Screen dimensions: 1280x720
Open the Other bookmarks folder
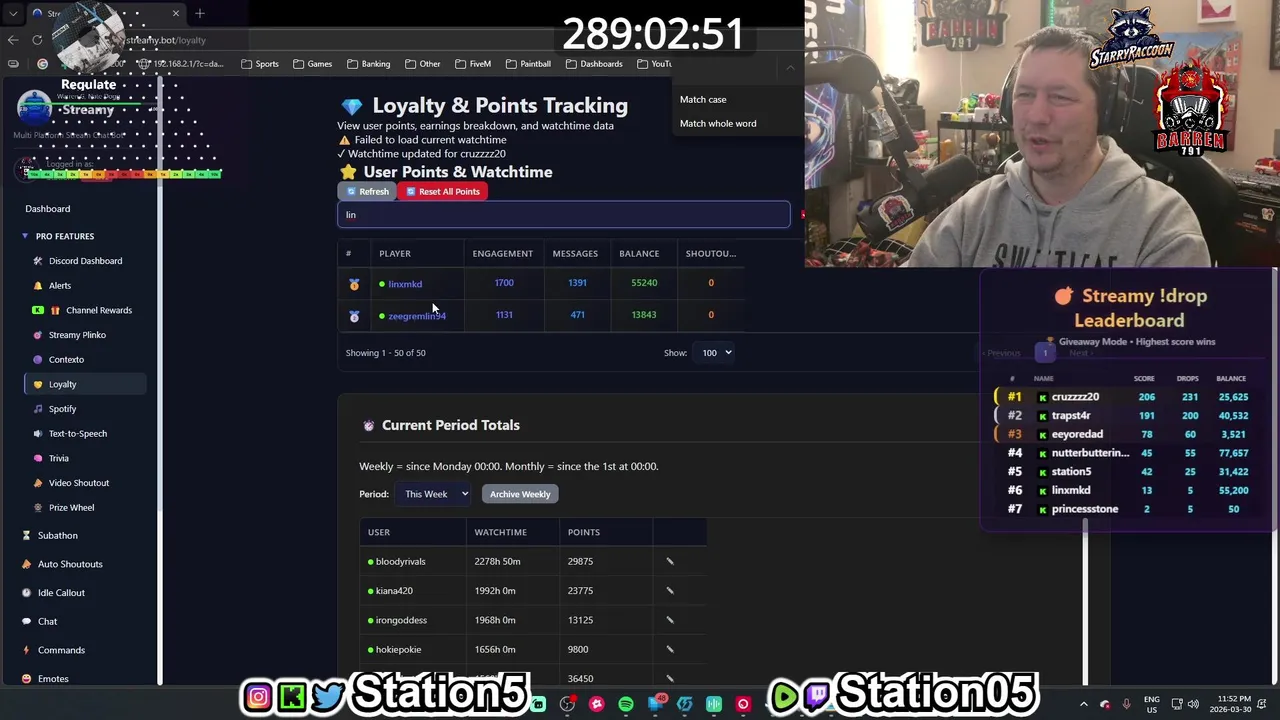(423, 64)
